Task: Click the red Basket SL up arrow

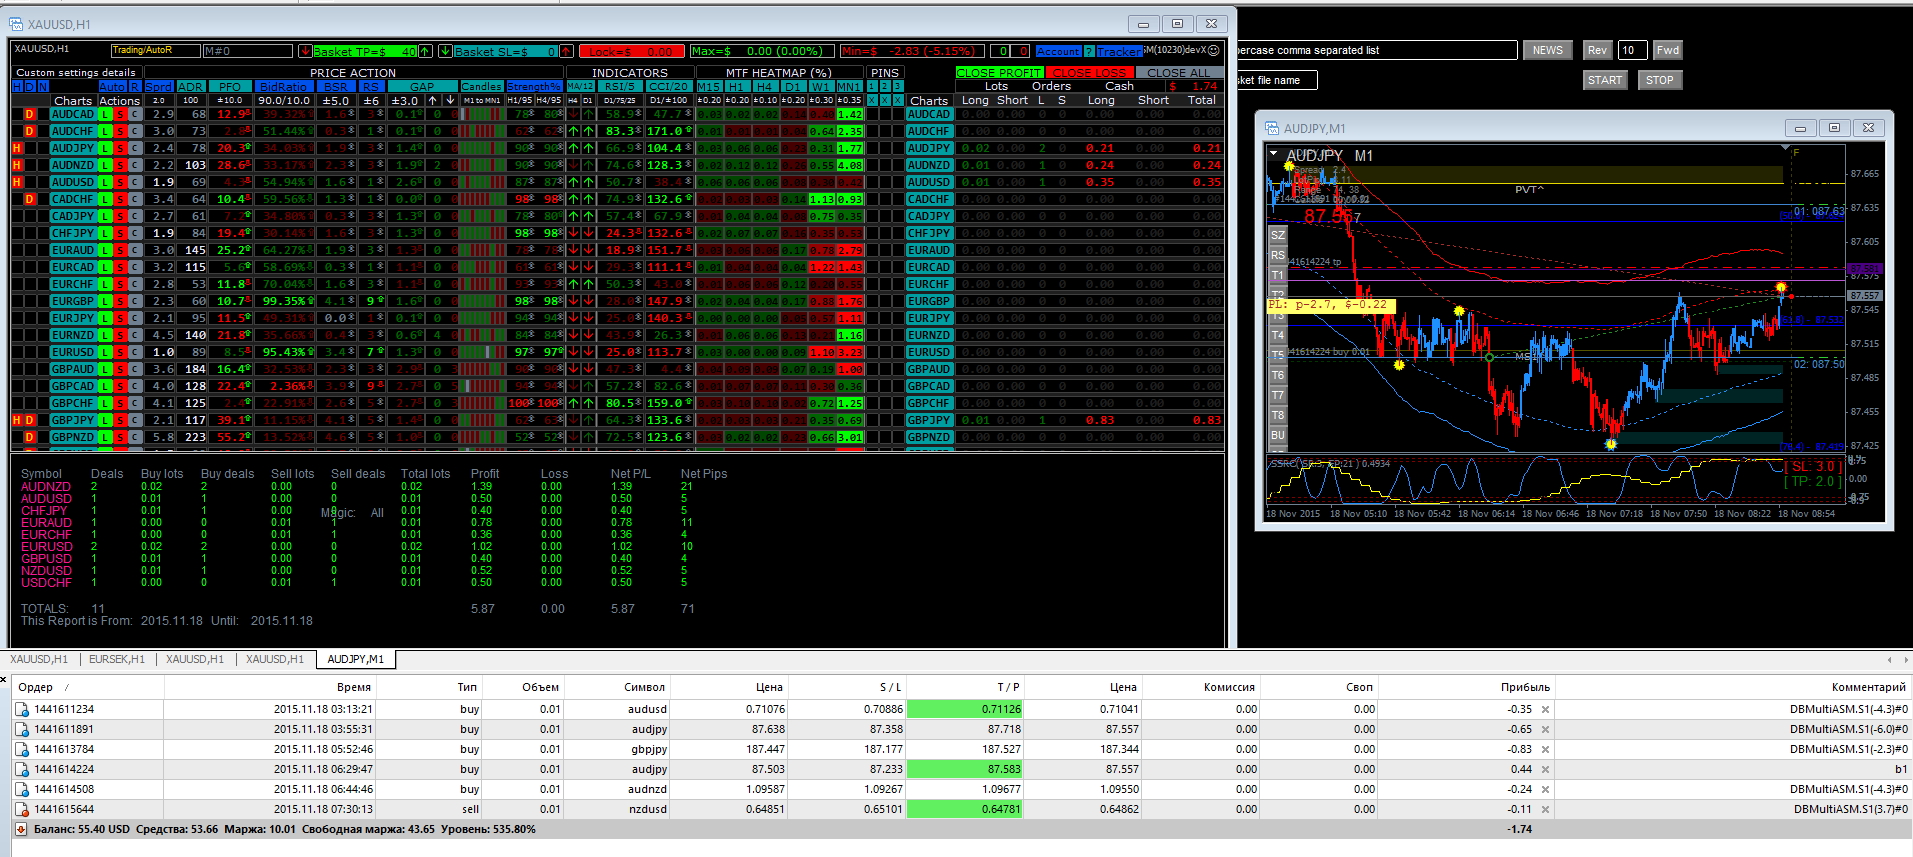Action: click(566, 51)
